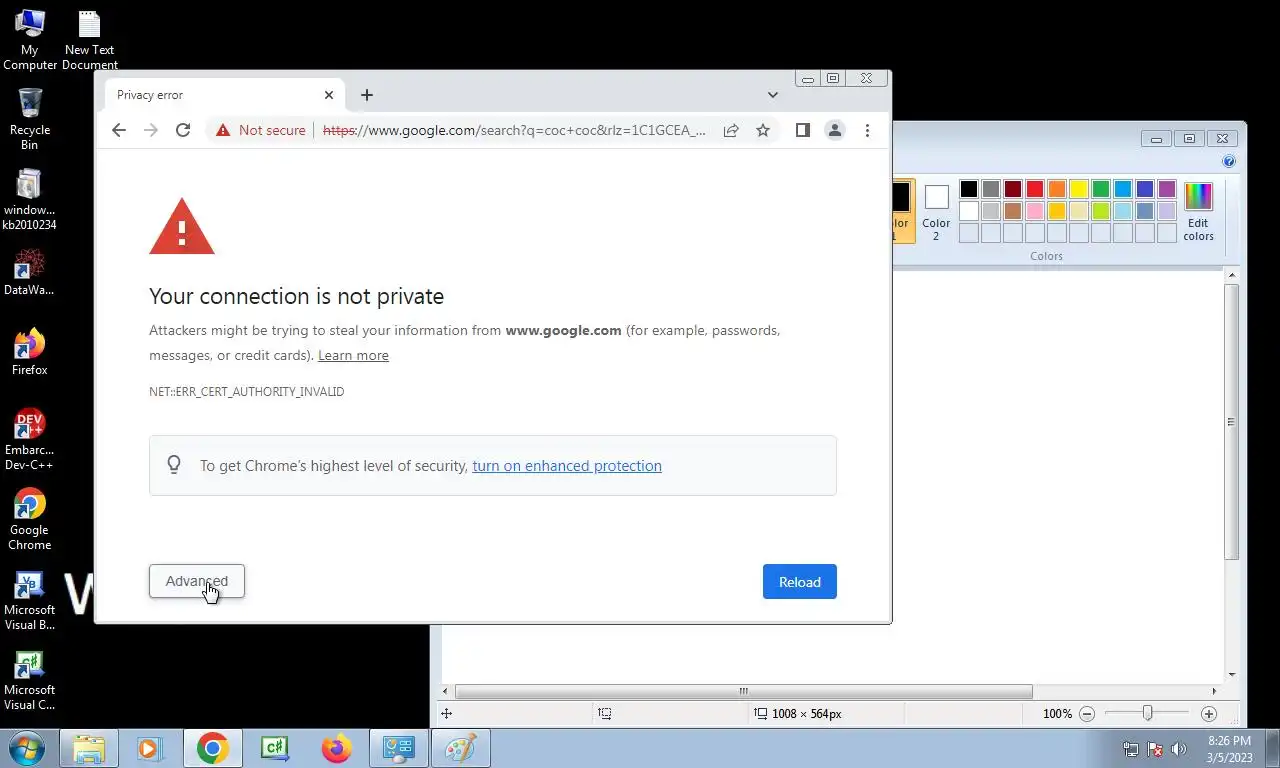Open Visual C# from the taskbar
This screenshot has height=768, width=1280.
tap(274, 748)
